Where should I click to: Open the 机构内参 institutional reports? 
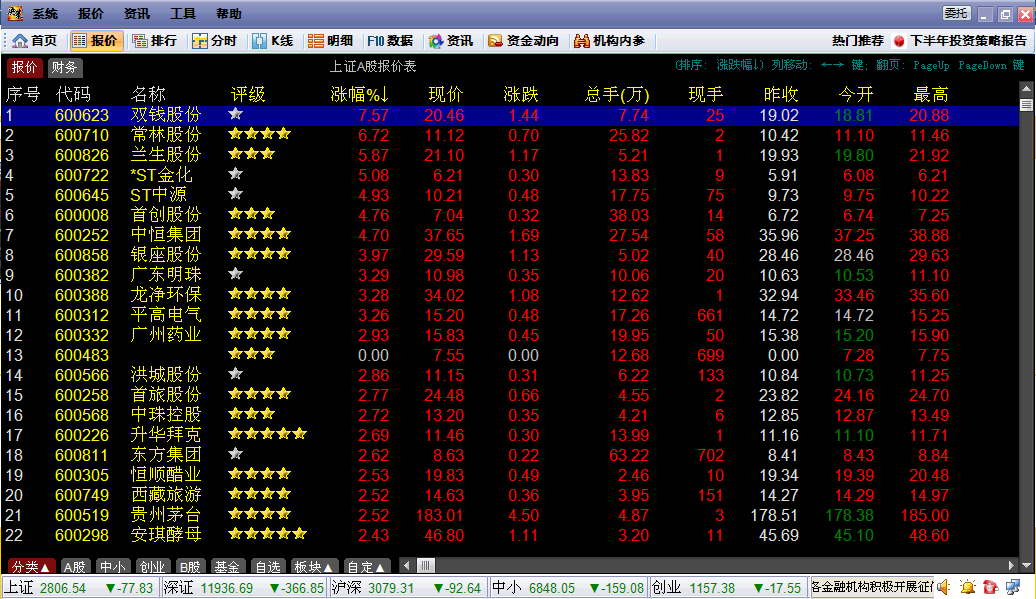click(609, 41)
